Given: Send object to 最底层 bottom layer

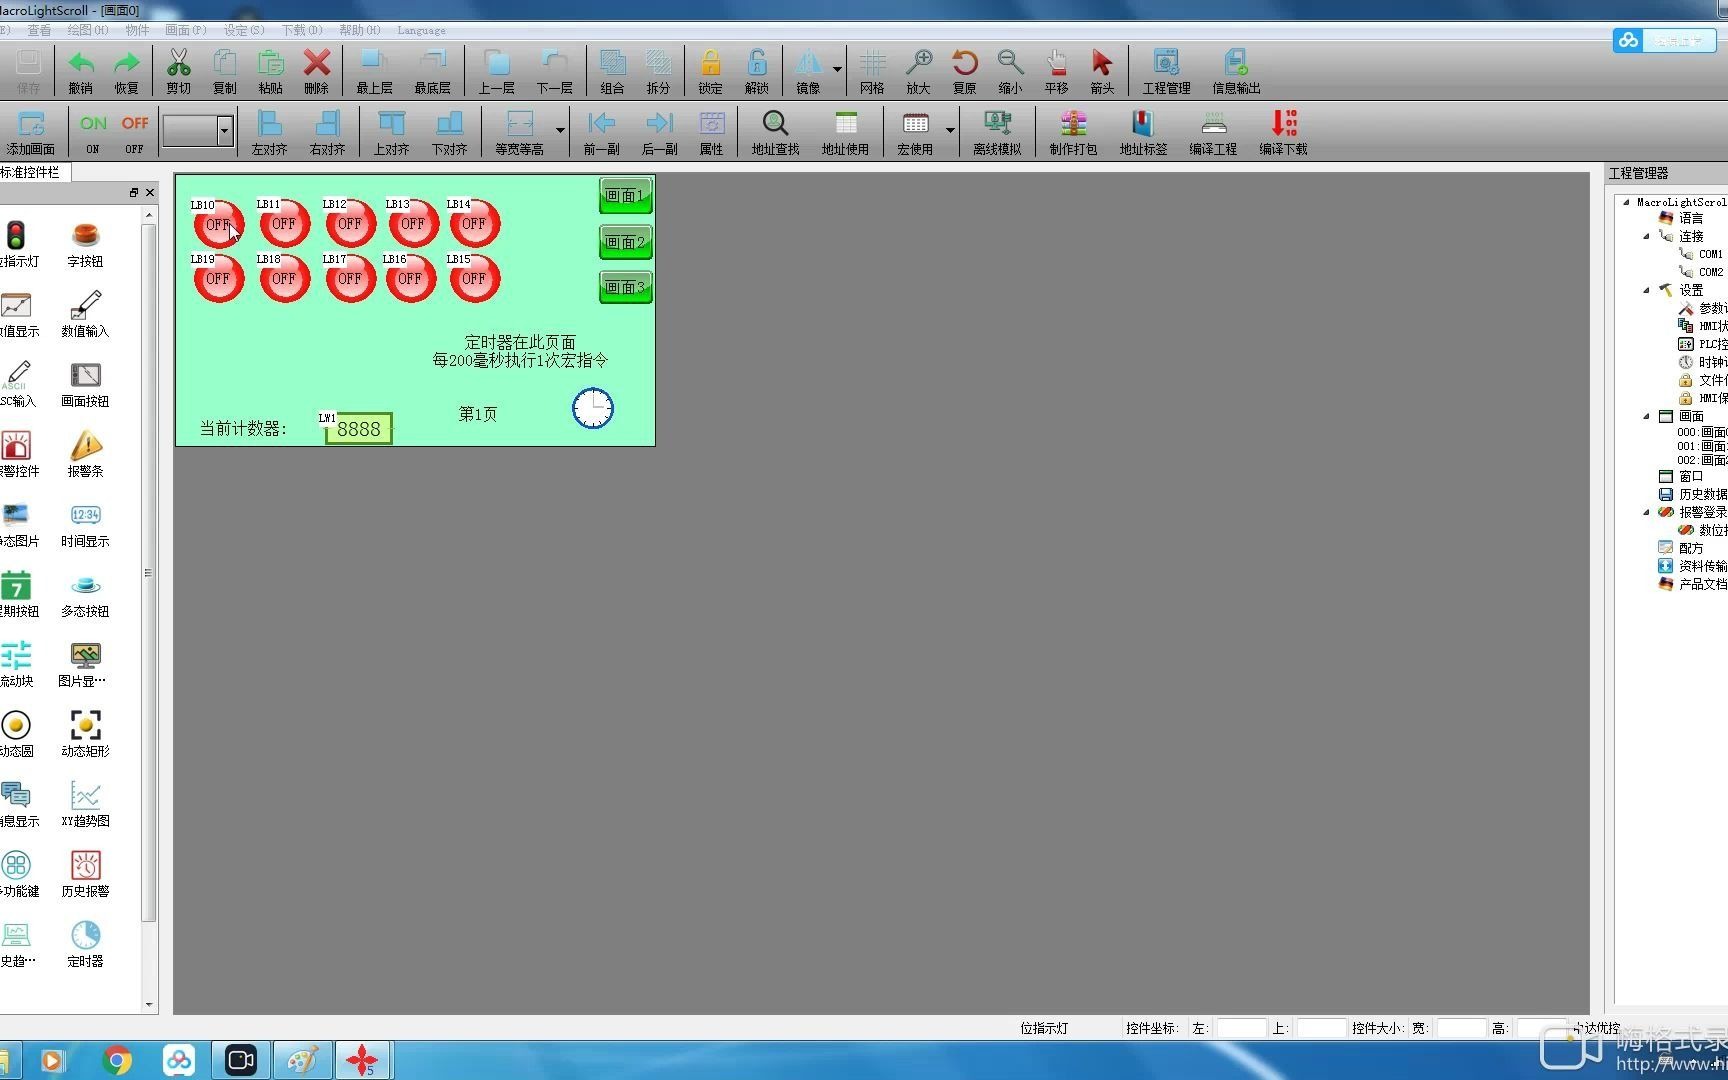Looking at the screenshot, I should click(x=433, y=71).
